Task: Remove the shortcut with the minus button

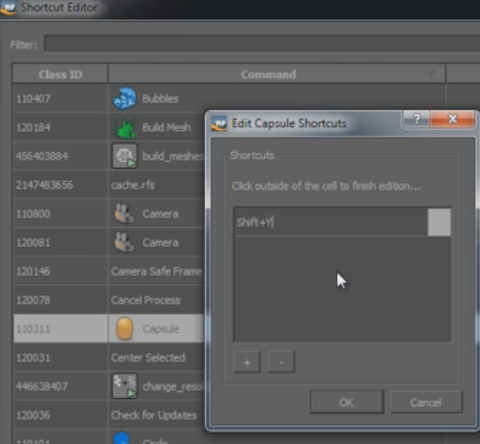Action: tap(281, 362)
